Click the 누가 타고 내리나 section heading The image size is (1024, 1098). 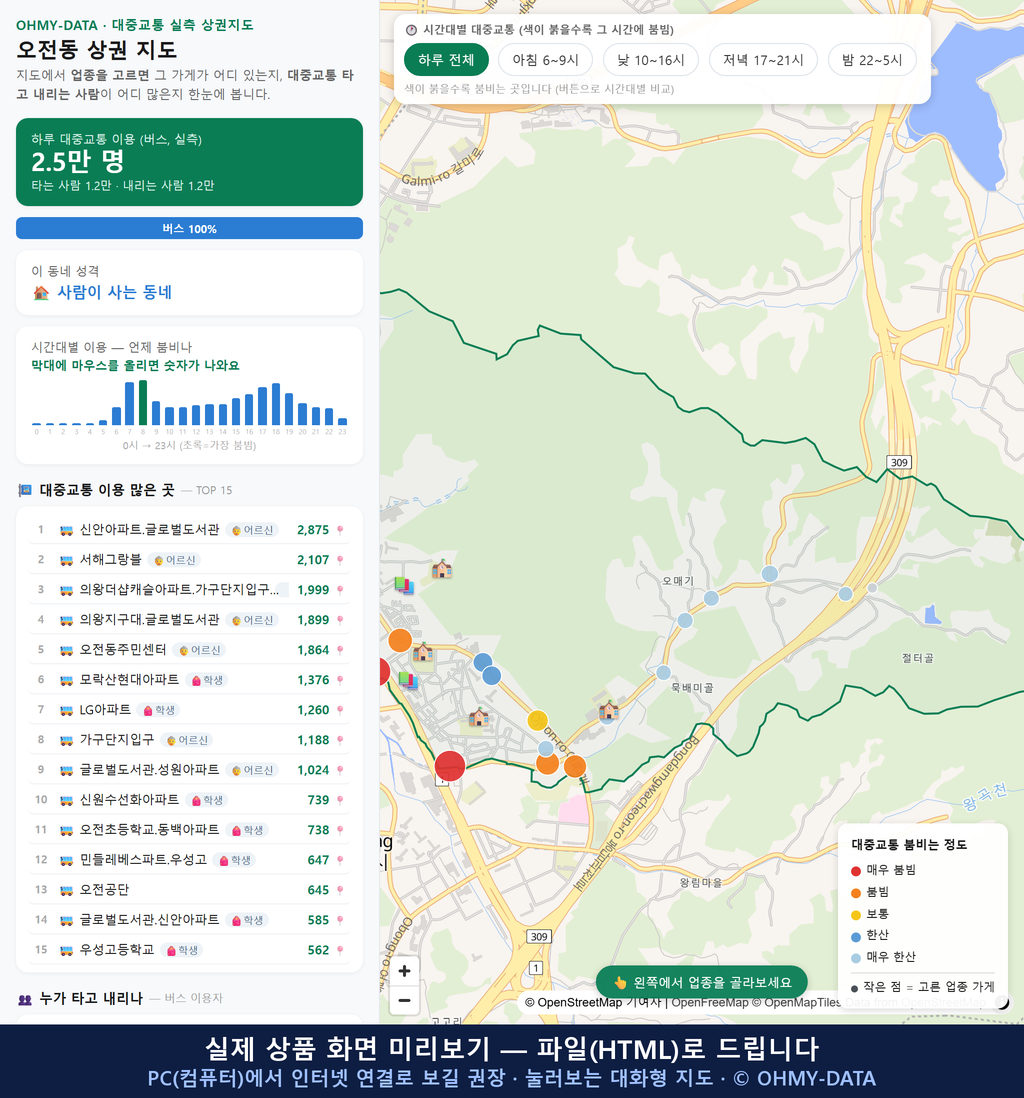coord(91,999)
